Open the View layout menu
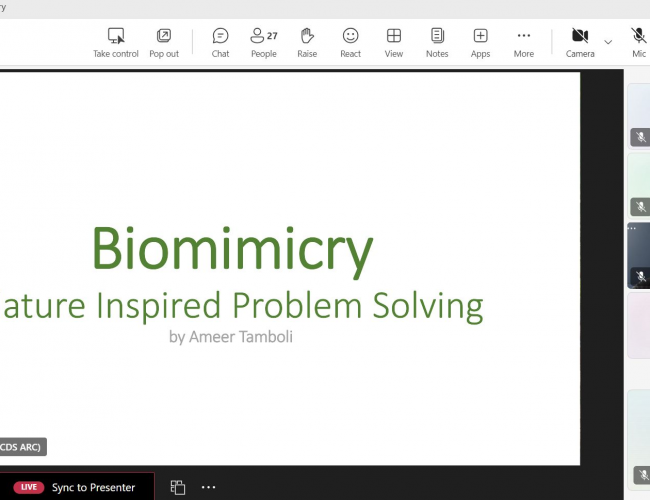Screen dimensions: 650x500 tap(394, 42)
